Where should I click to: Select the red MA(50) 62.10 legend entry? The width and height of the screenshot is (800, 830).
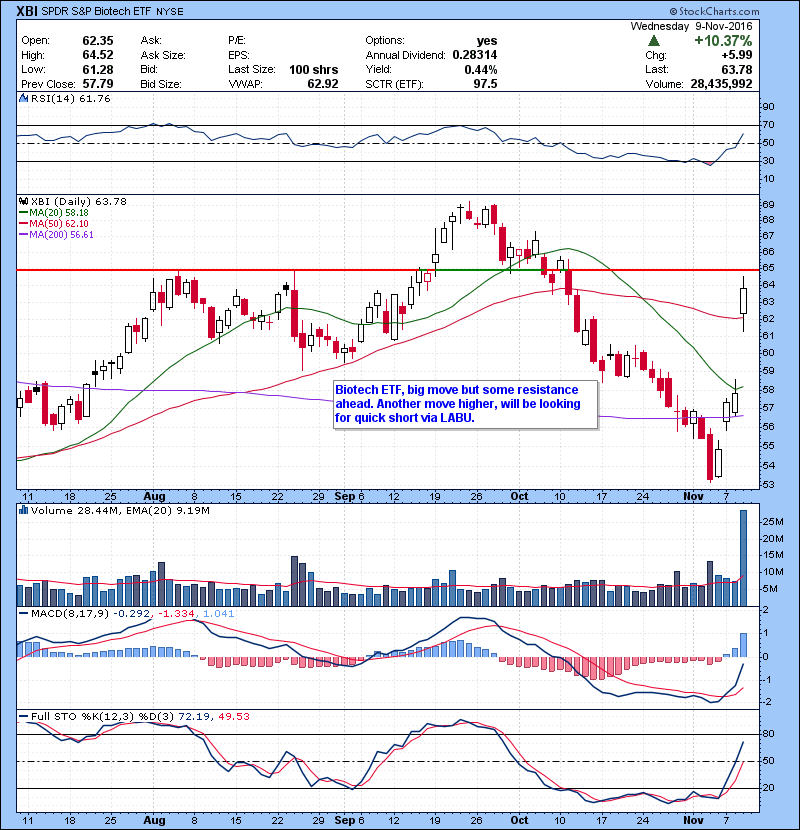(x=54, y=224)
